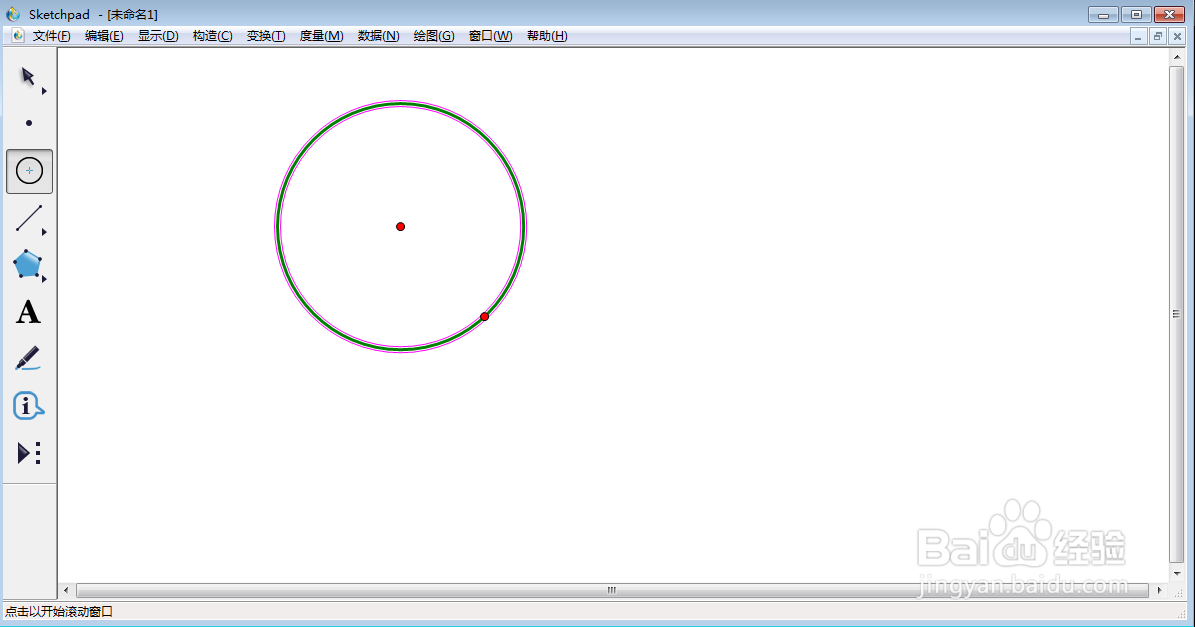Image resolution: width=1195 pixels, height=627 pixels.
Task: Open the 变换(T) menu
Action: (x=266, y=36)
